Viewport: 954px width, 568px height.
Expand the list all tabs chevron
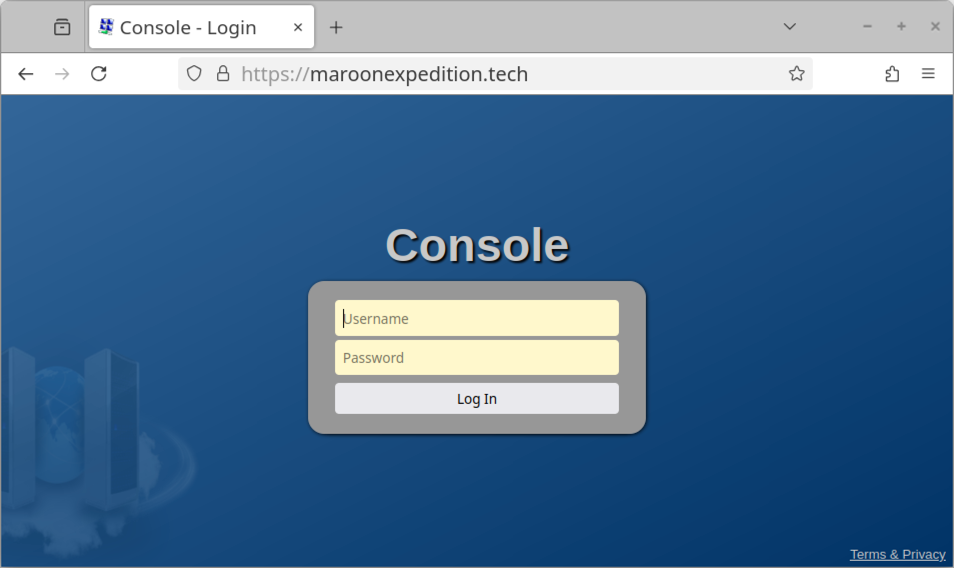[x=790, y=27]
